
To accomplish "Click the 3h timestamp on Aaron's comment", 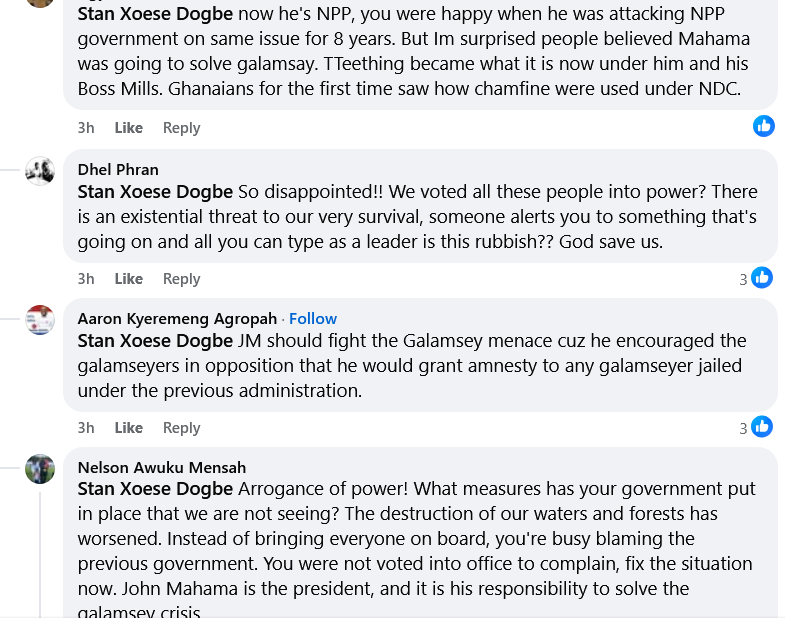I will point(86,428).
